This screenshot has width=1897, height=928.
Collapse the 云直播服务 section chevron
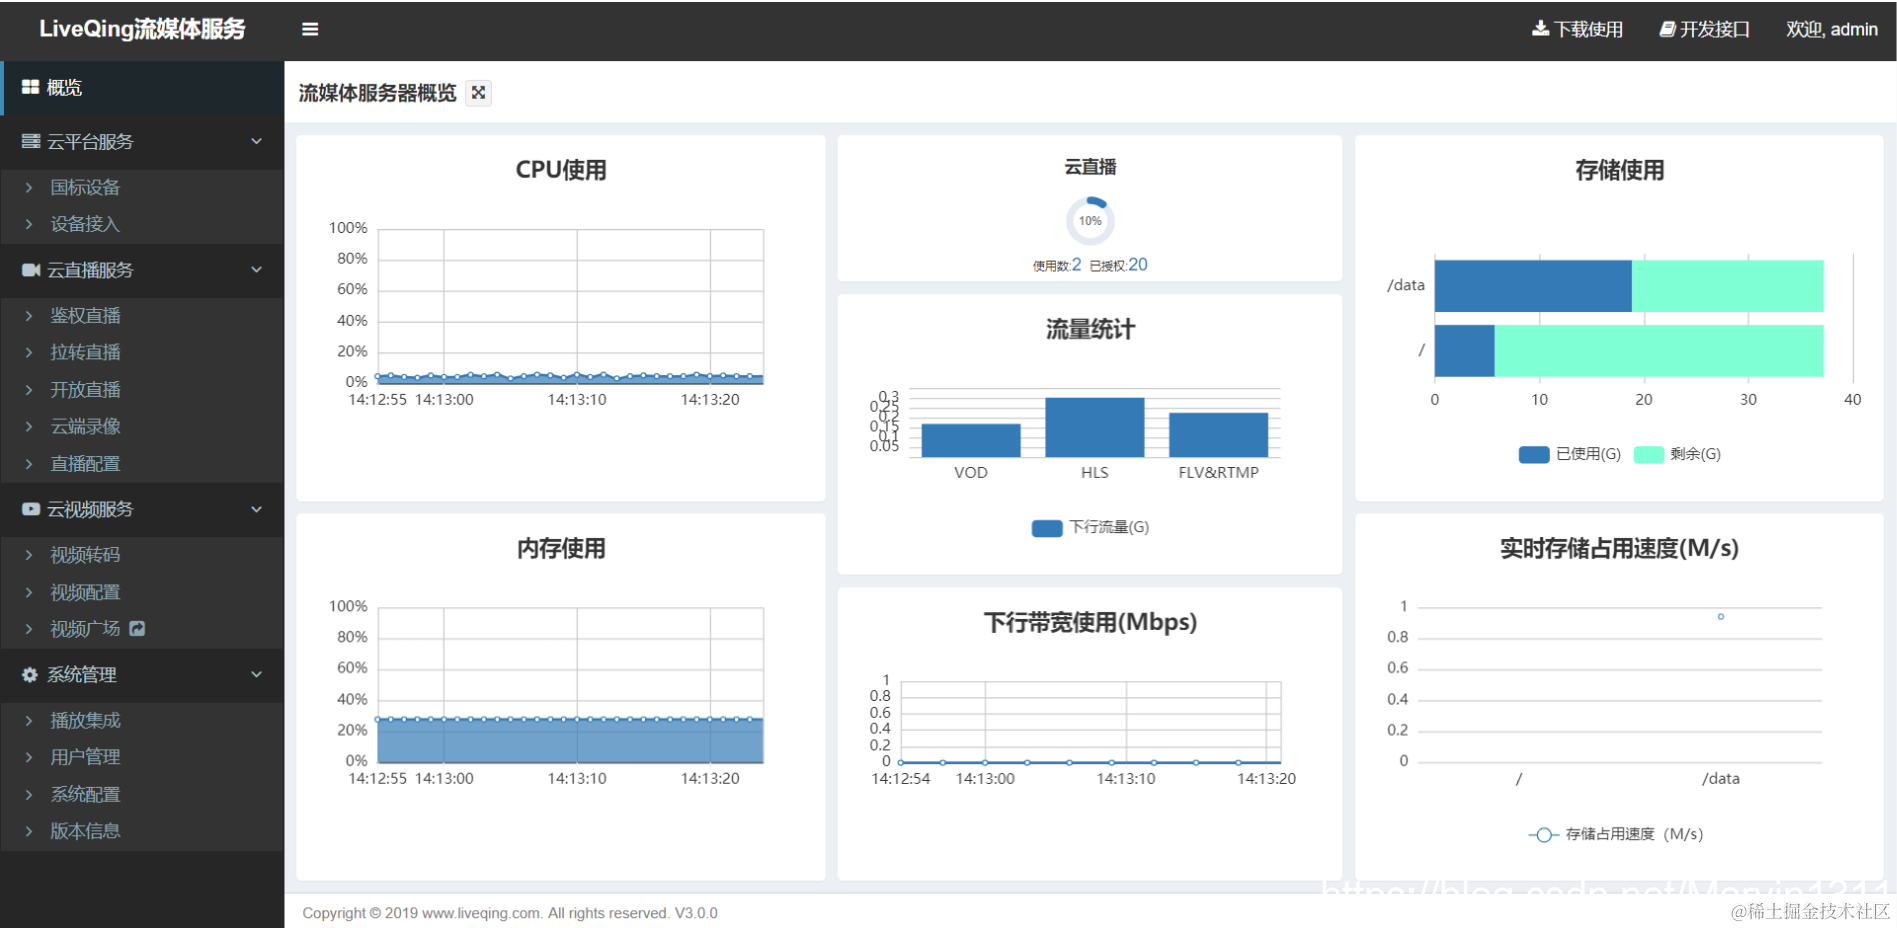click(x=257, y=270)
